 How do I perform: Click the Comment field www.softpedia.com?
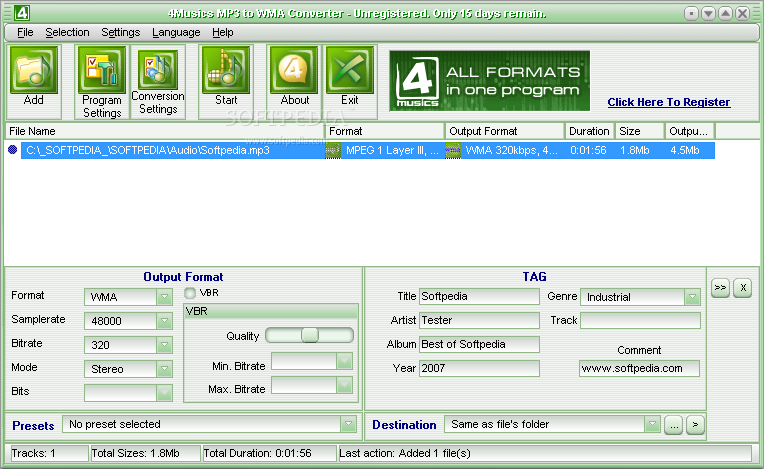pos(639,368)
